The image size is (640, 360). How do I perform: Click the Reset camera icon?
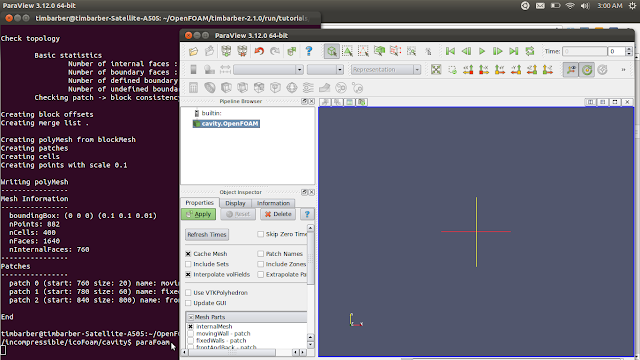tap(436, 69)
